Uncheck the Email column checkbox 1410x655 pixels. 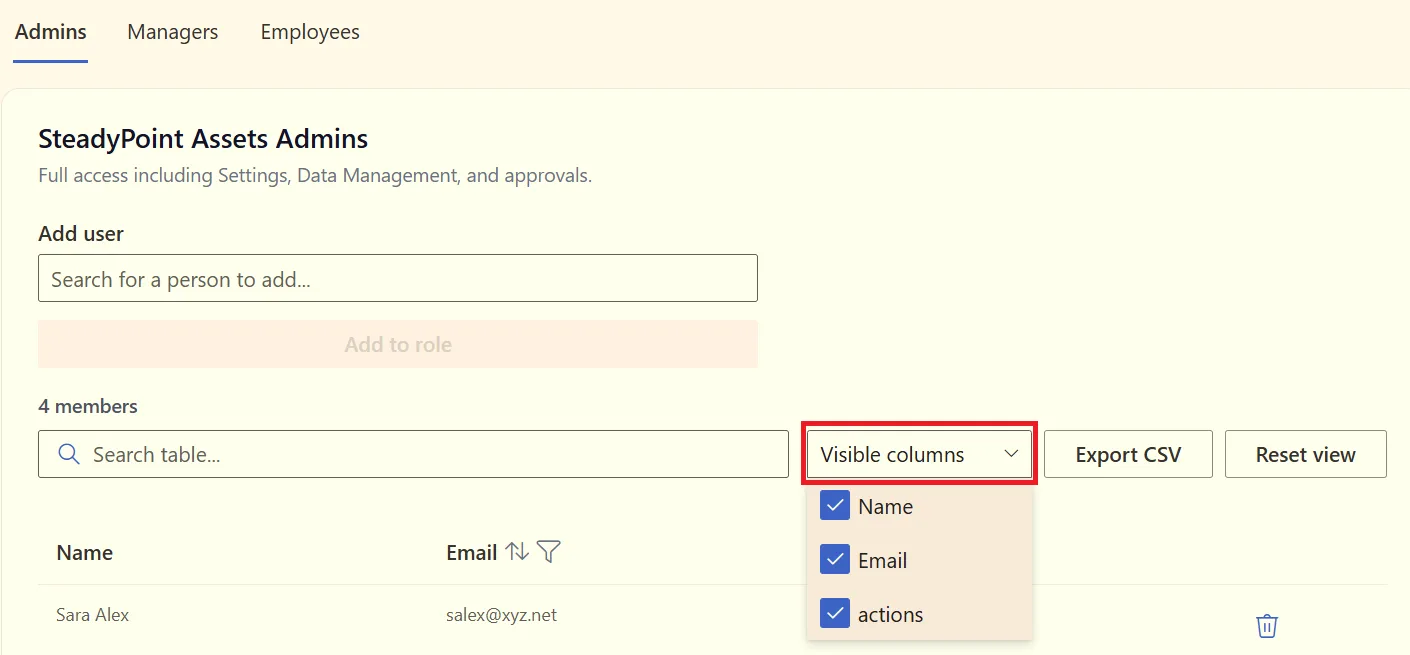coord(835,560)
